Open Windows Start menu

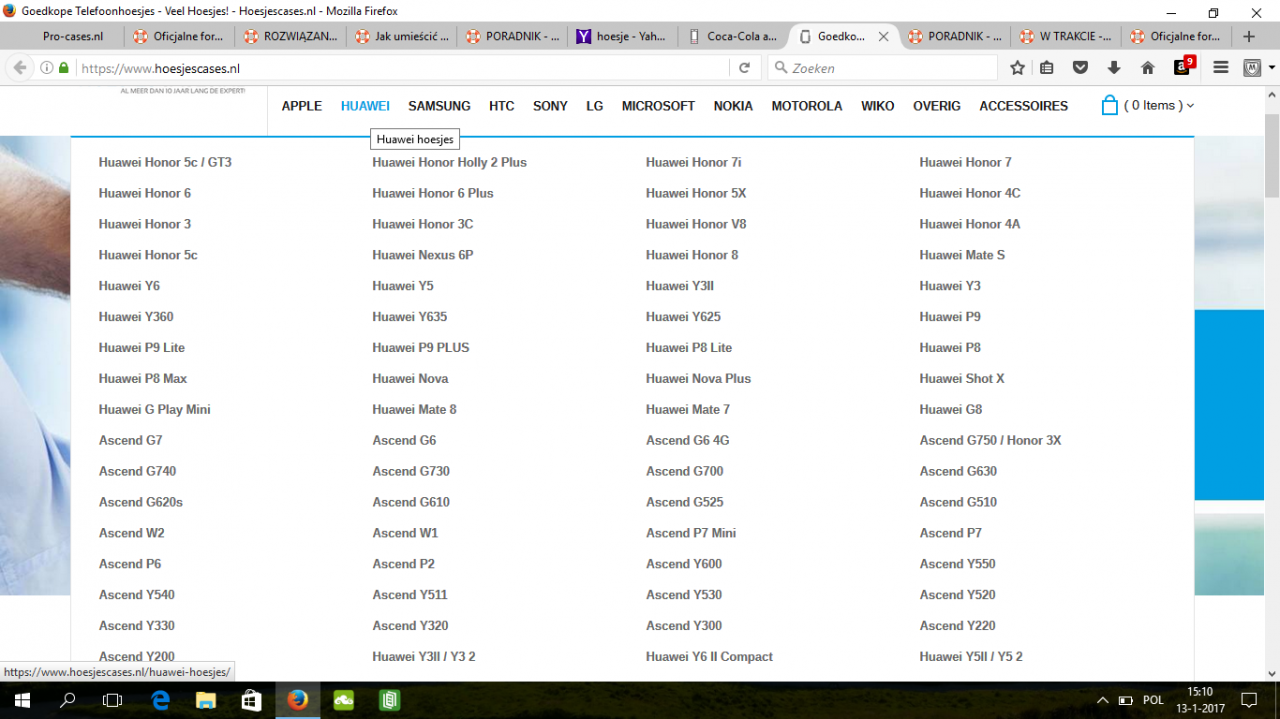pos(22,700)
